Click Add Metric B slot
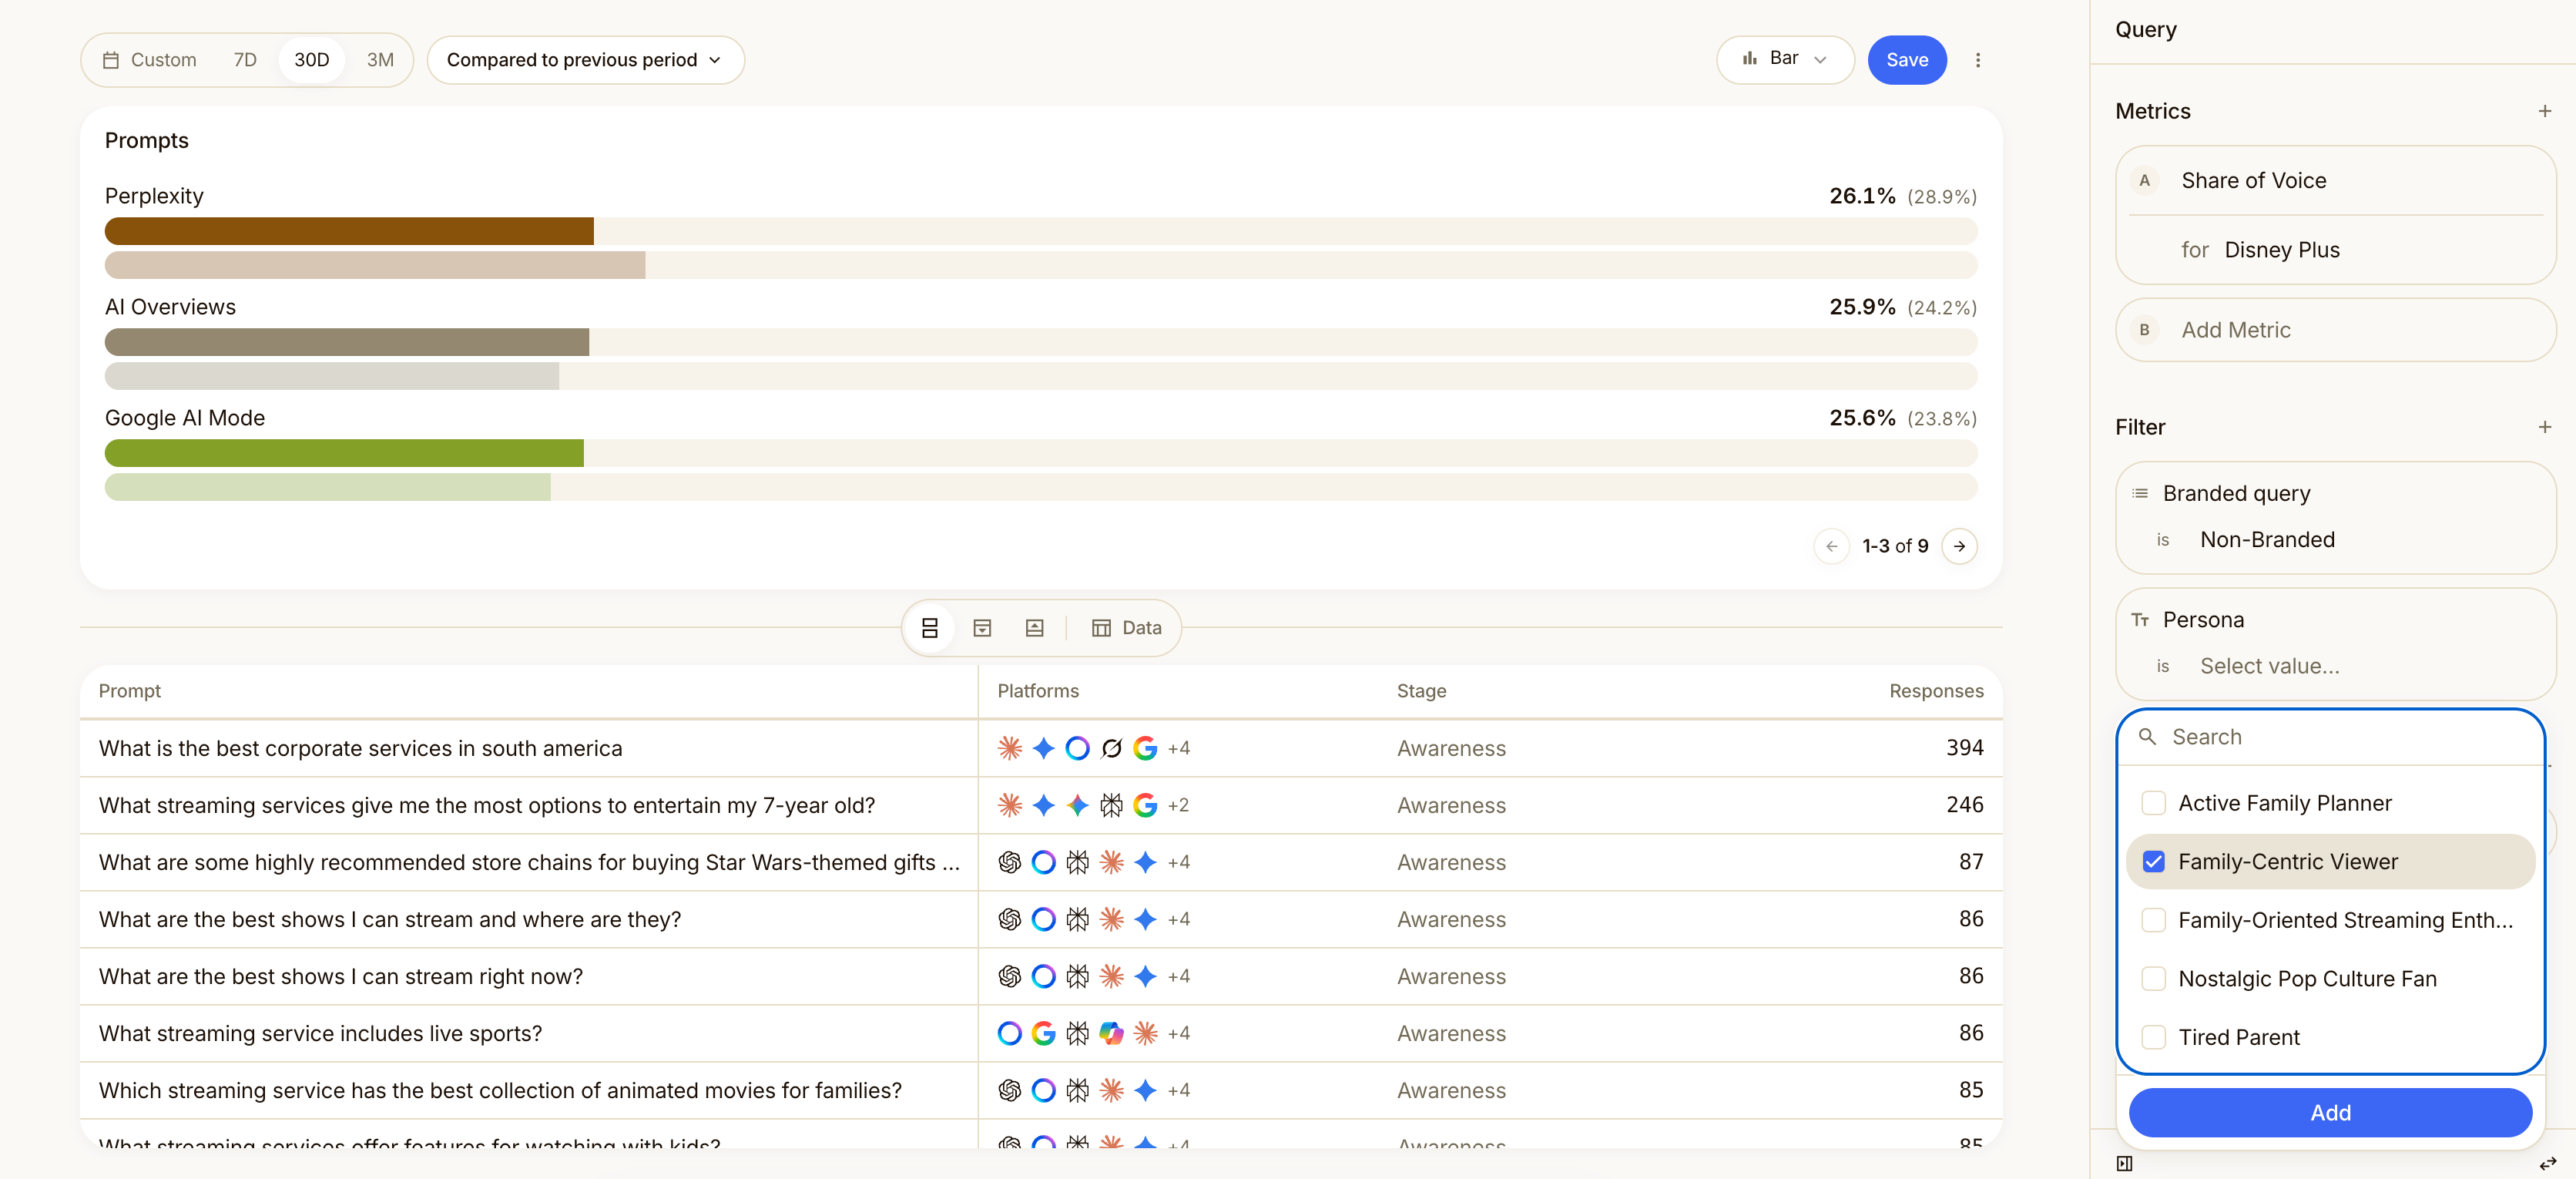2576x1179 pixels. 2335,330
